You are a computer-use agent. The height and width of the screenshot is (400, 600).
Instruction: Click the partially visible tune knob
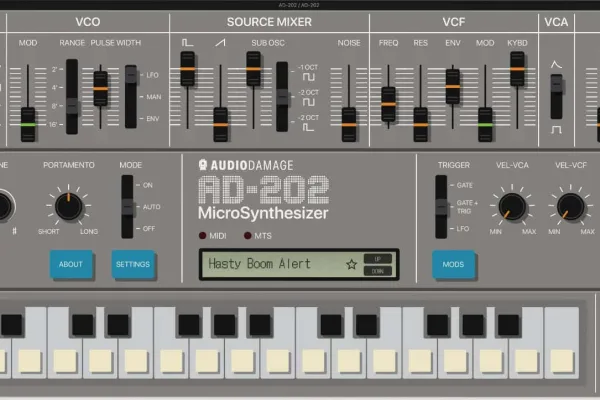pos(5,206)
